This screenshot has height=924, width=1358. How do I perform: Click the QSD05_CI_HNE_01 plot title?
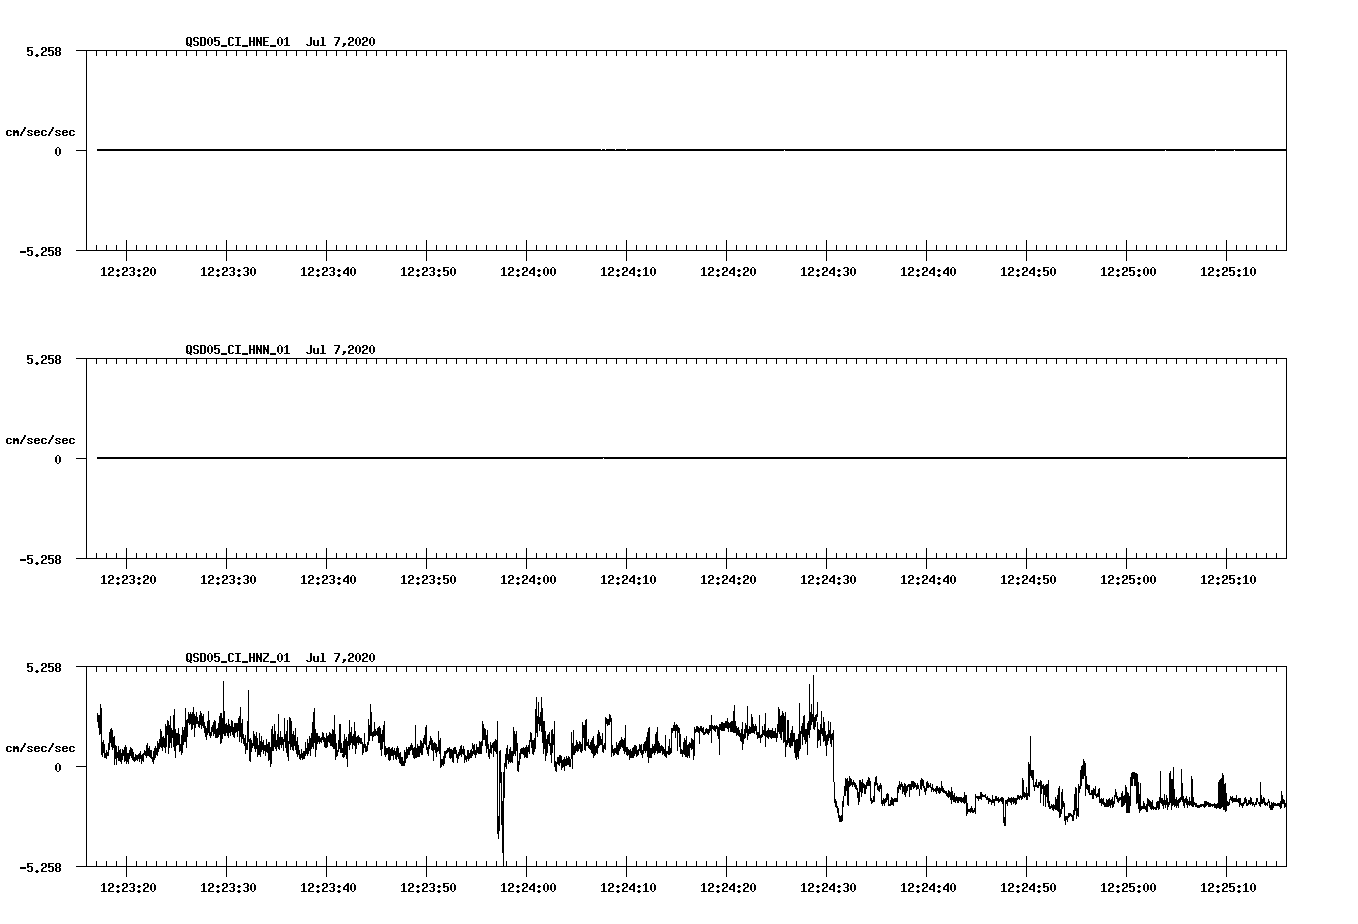click(x=280, y=42)
